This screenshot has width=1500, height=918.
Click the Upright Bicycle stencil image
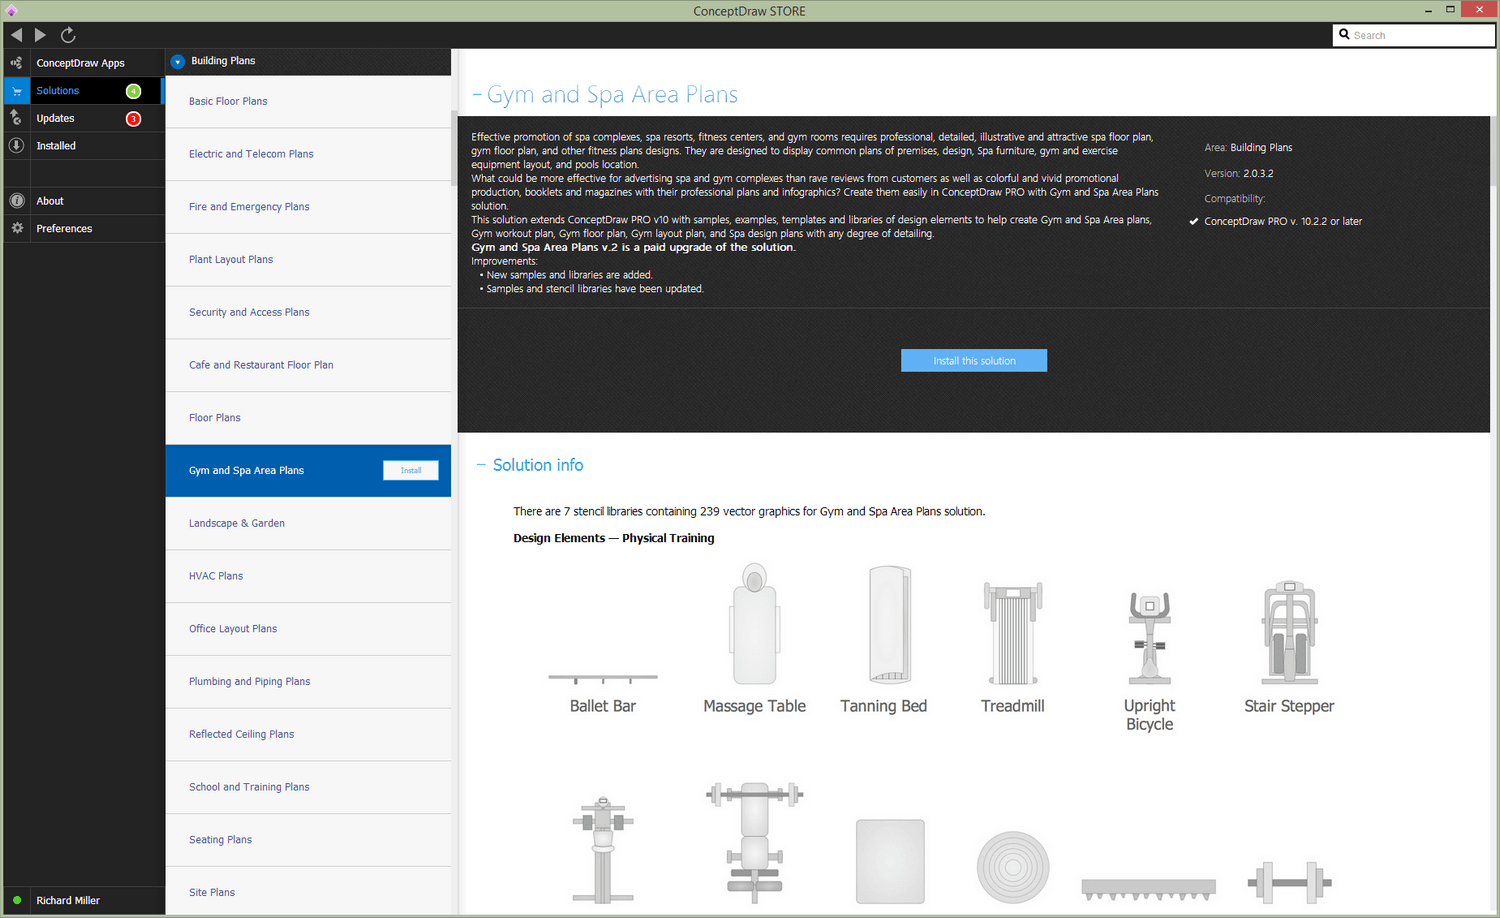pos(1150,638)
